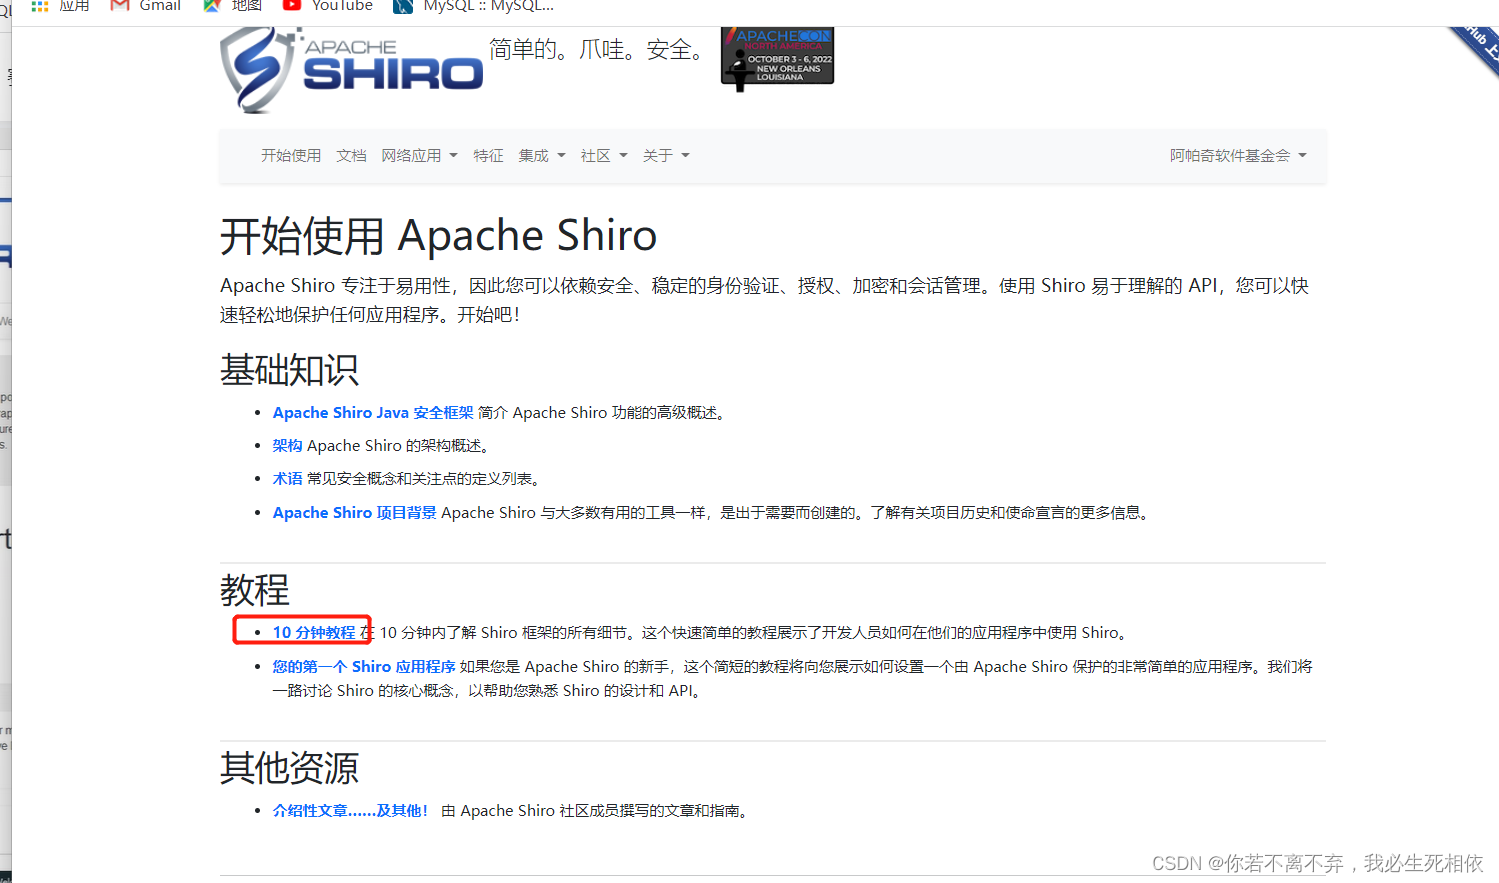This screenshot has width=1499, height=883.
Task: Open the YouTube bookmark icon
Action: pos(290,7)
